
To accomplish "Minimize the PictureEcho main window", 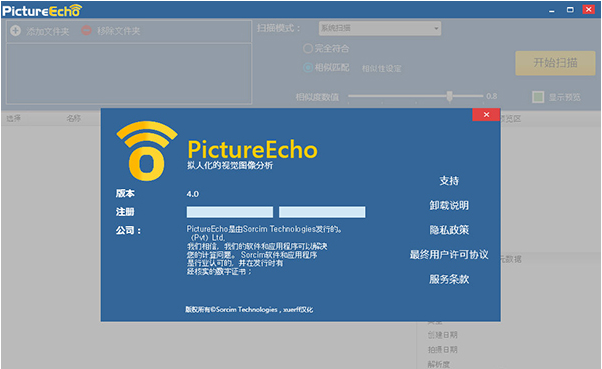I will (x=552, y=10).
